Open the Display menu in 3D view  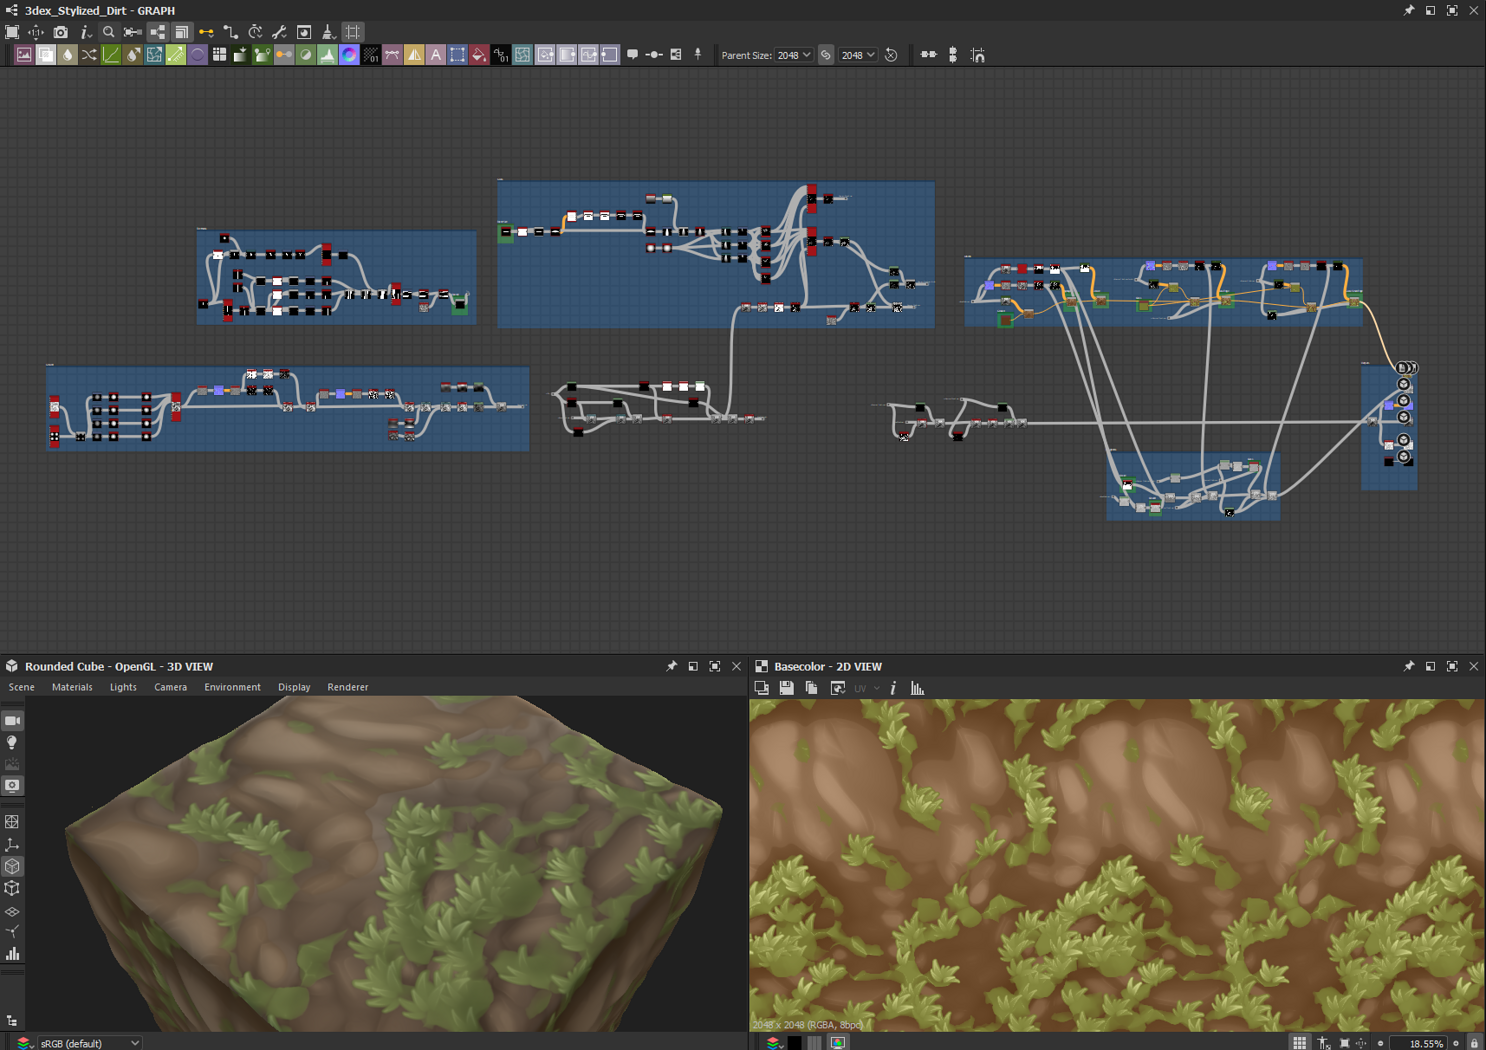294,687
